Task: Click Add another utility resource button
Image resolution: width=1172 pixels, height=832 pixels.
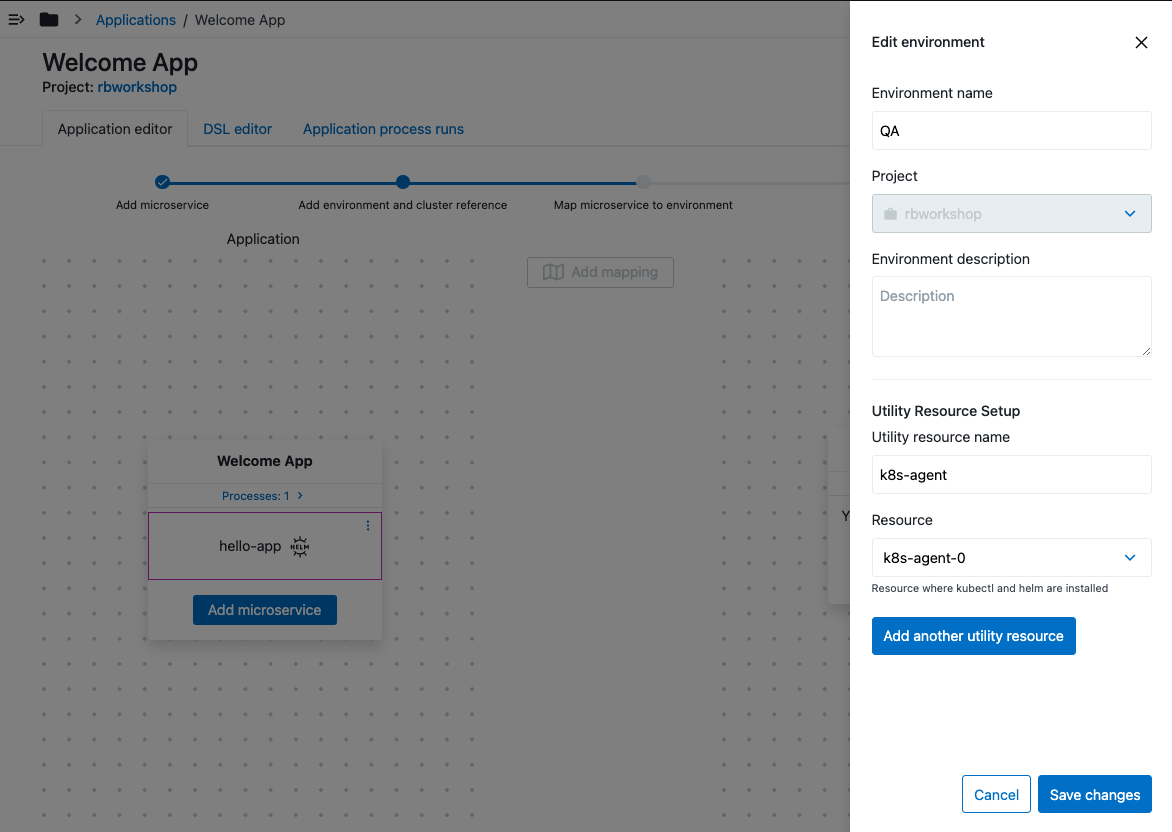Action: (973, 636)
